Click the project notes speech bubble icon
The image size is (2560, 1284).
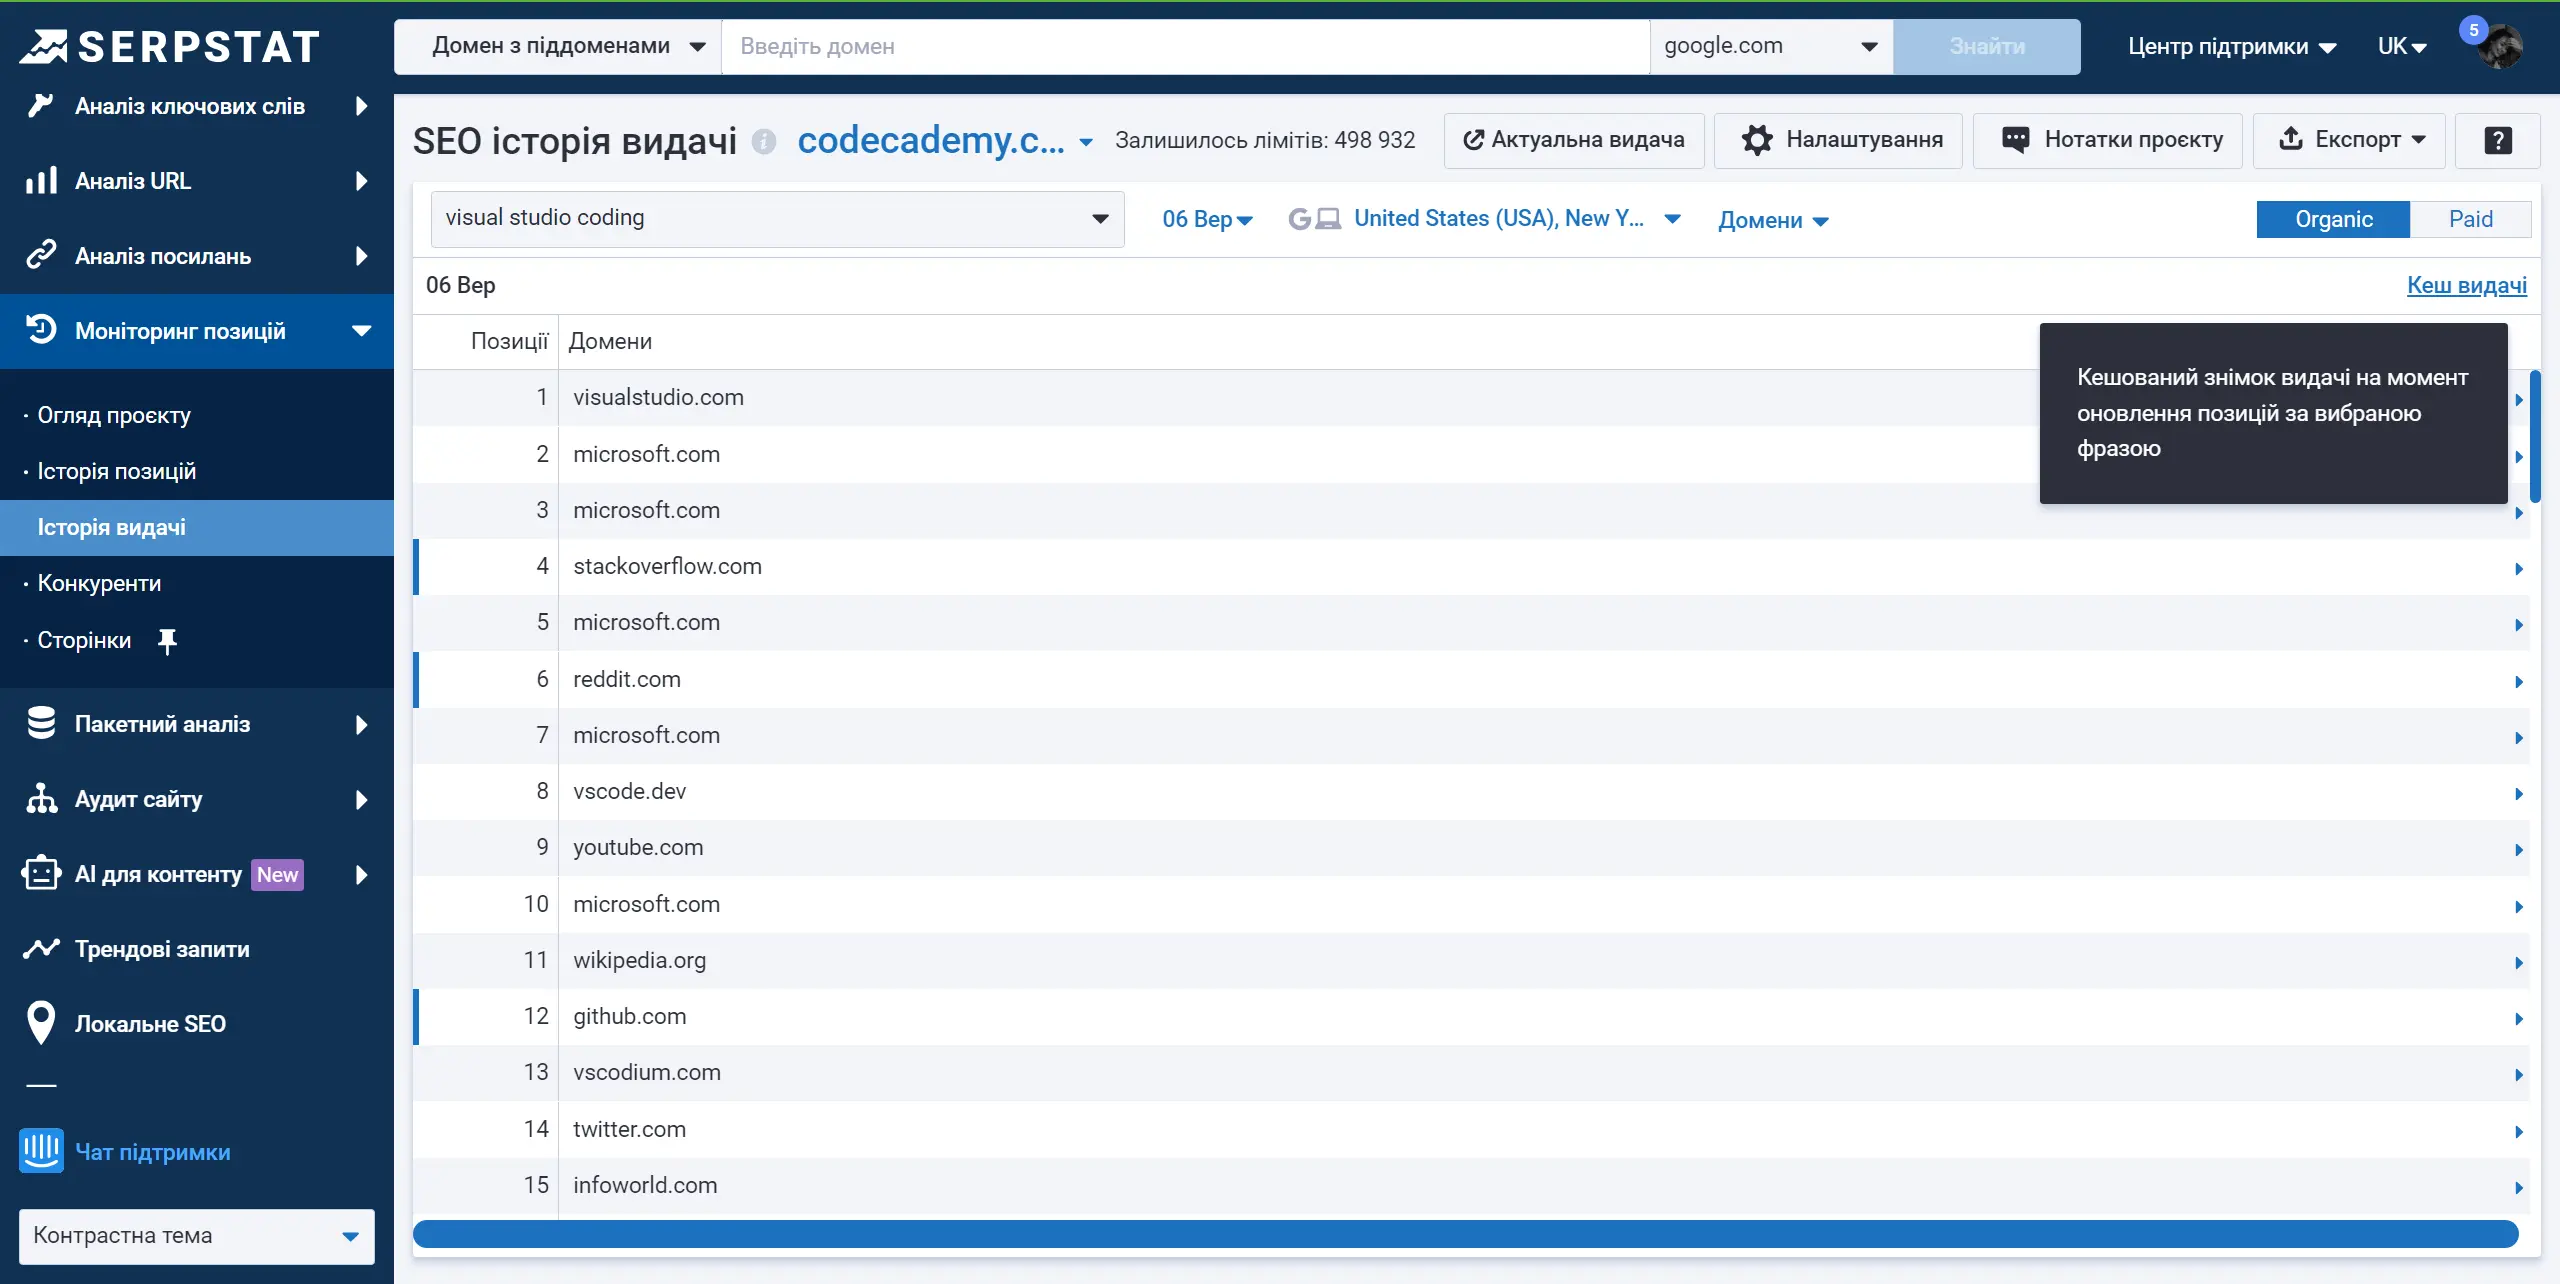coord(2015,140)
